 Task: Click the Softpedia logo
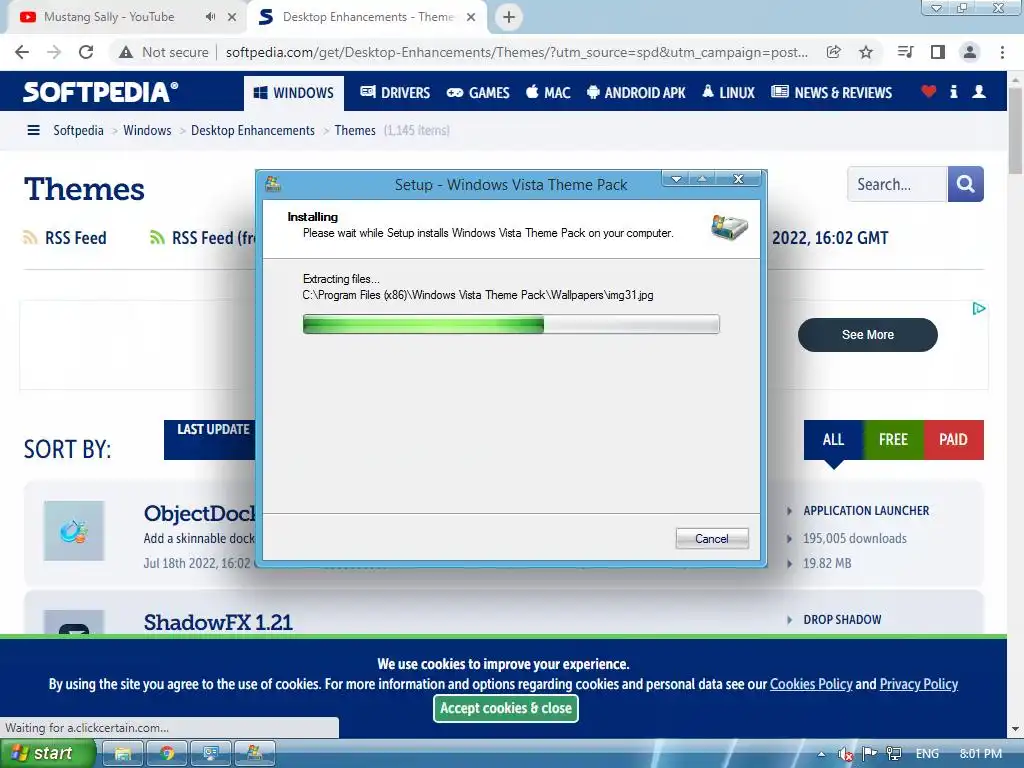(x=101, y=92)
